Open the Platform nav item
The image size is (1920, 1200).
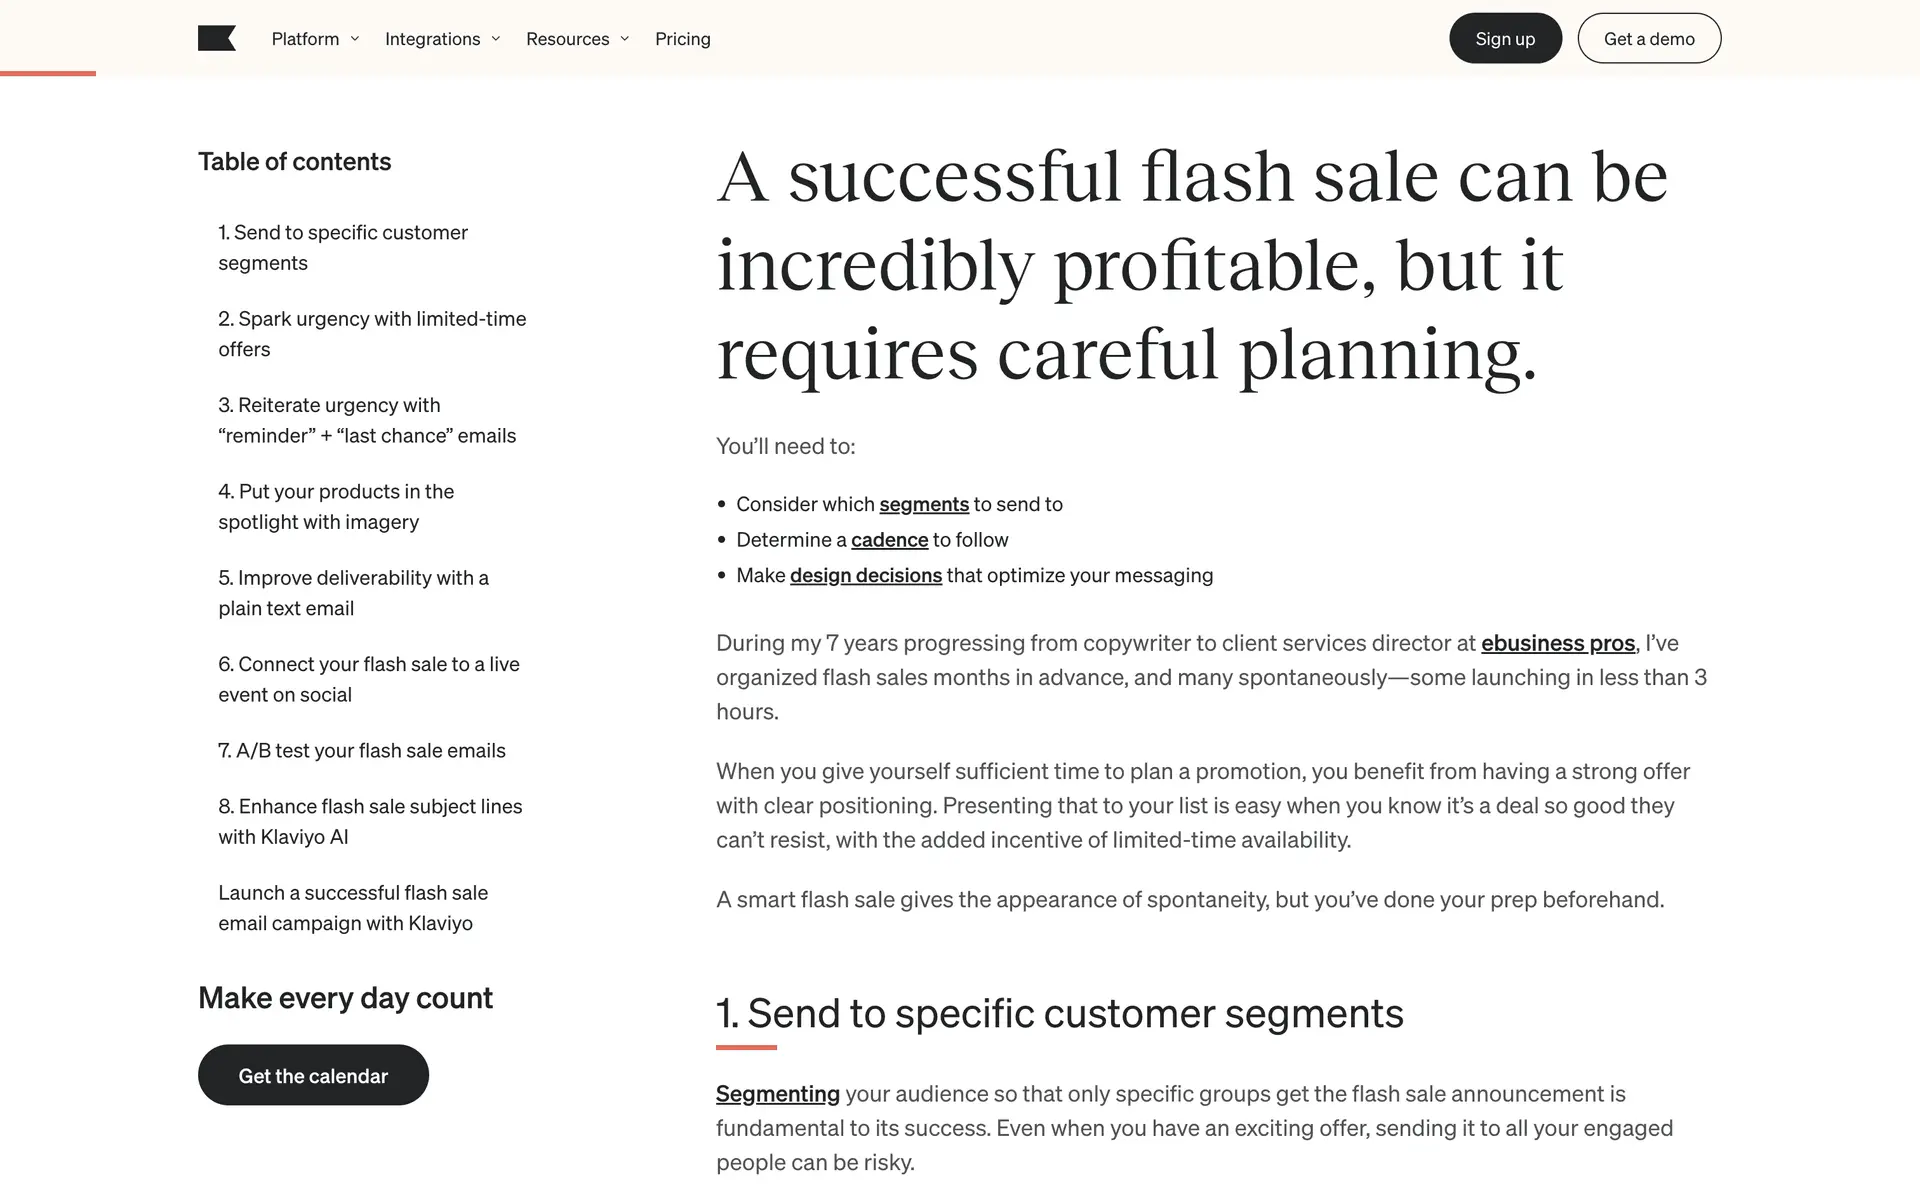tap(305, 39)
